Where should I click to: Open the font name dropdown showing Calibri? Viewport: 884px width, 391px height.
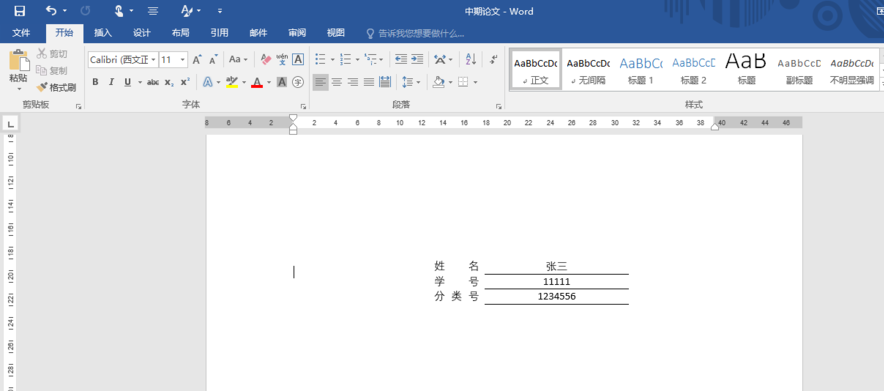pyautogui.click(x=123, y=59)
